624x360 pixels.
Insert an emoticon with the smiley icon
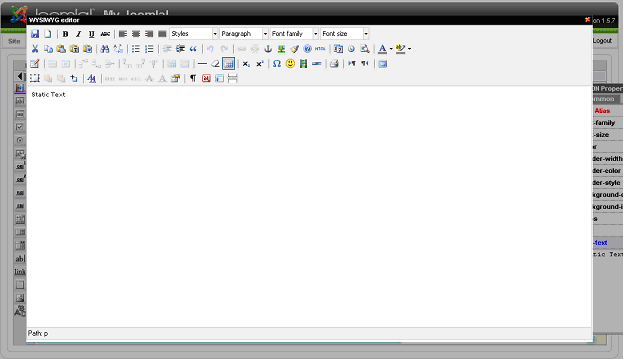290,64
